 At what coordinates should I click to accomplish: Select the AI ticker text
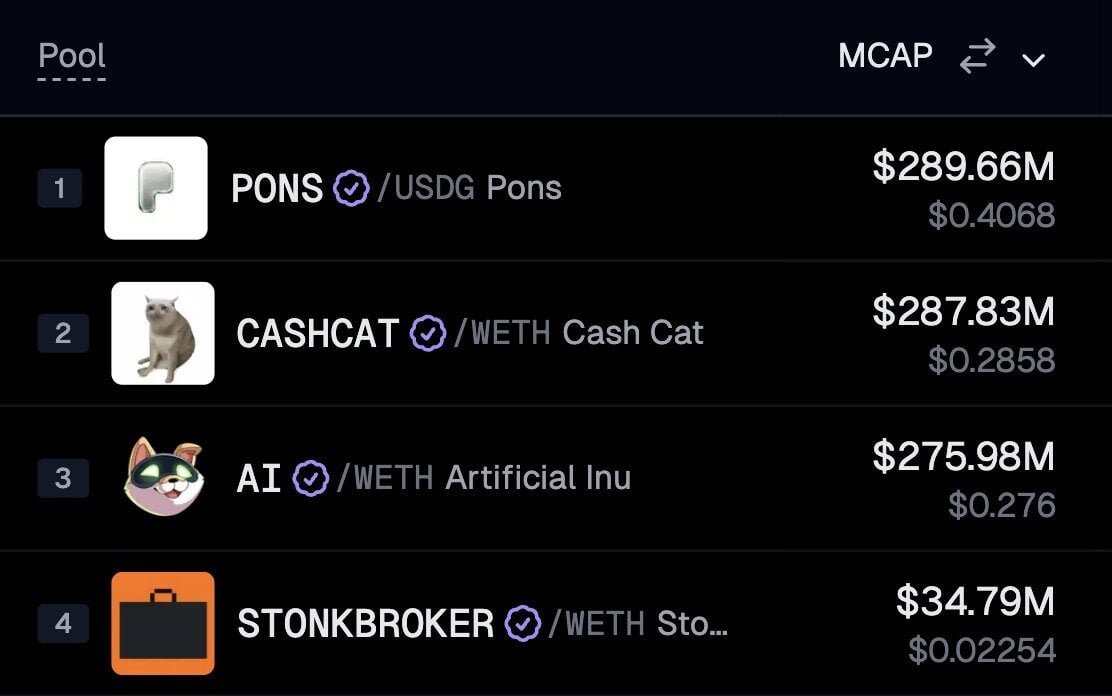point(259,478)
